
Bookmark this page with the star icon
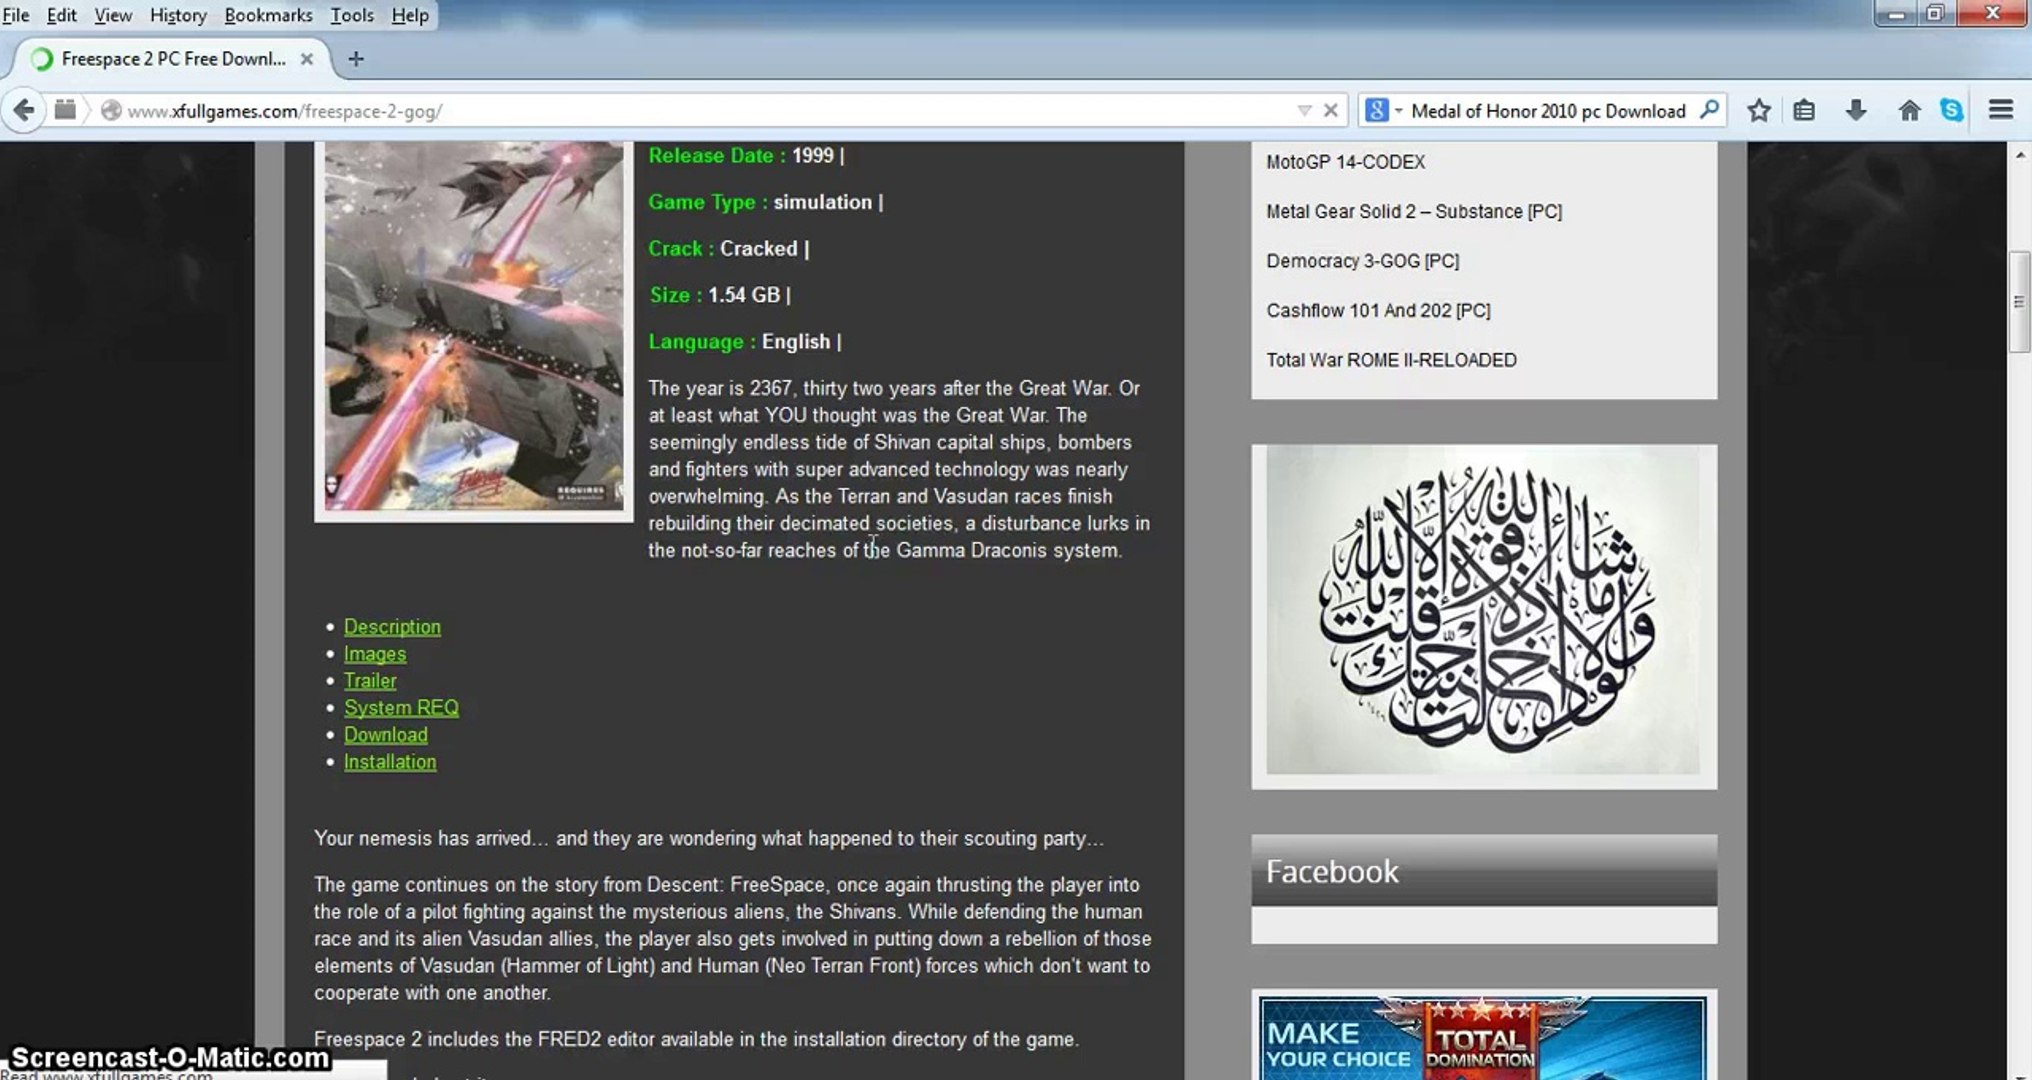tap(1759, 110)
